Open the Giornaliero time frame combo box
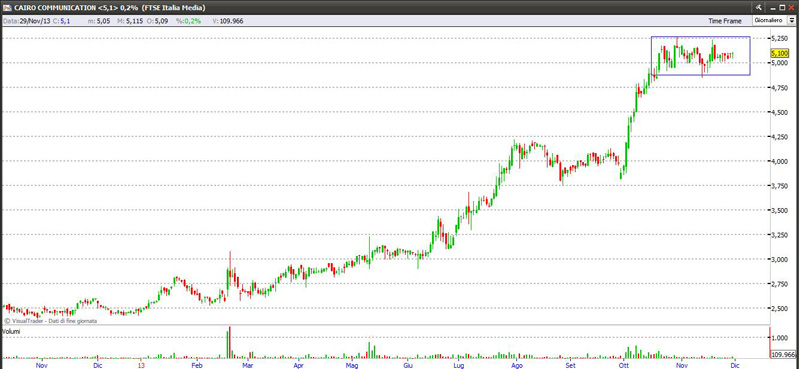This screenshot has height=369, width=800. tap(774, 21)
